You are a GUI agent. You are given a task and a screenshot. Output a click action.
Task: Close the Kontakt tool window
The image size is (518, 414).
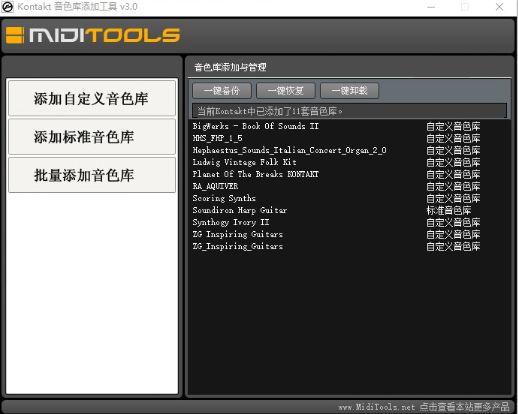tap(499, 7)
